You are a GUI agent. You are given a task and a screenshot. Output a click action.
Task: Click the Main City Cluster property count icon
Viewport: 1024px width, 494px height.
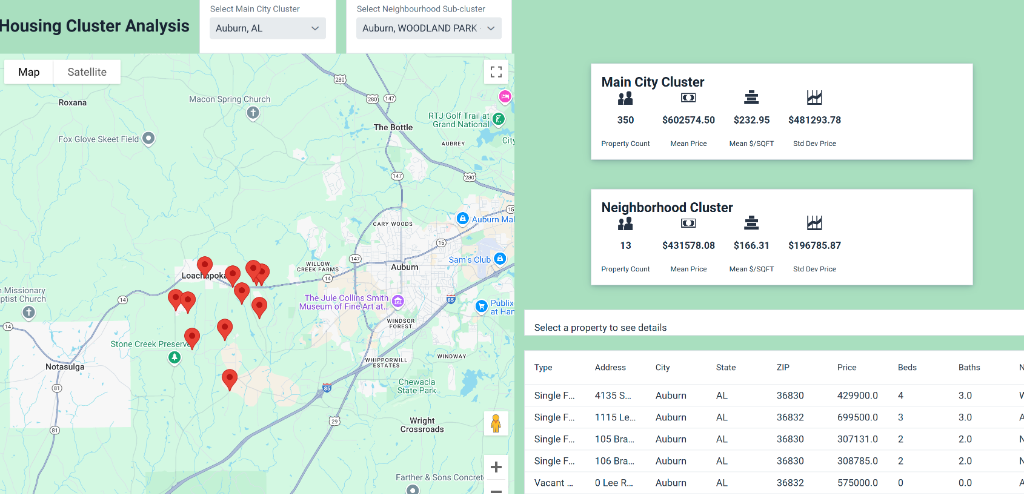pyautogui.click(x=625, y=98)
